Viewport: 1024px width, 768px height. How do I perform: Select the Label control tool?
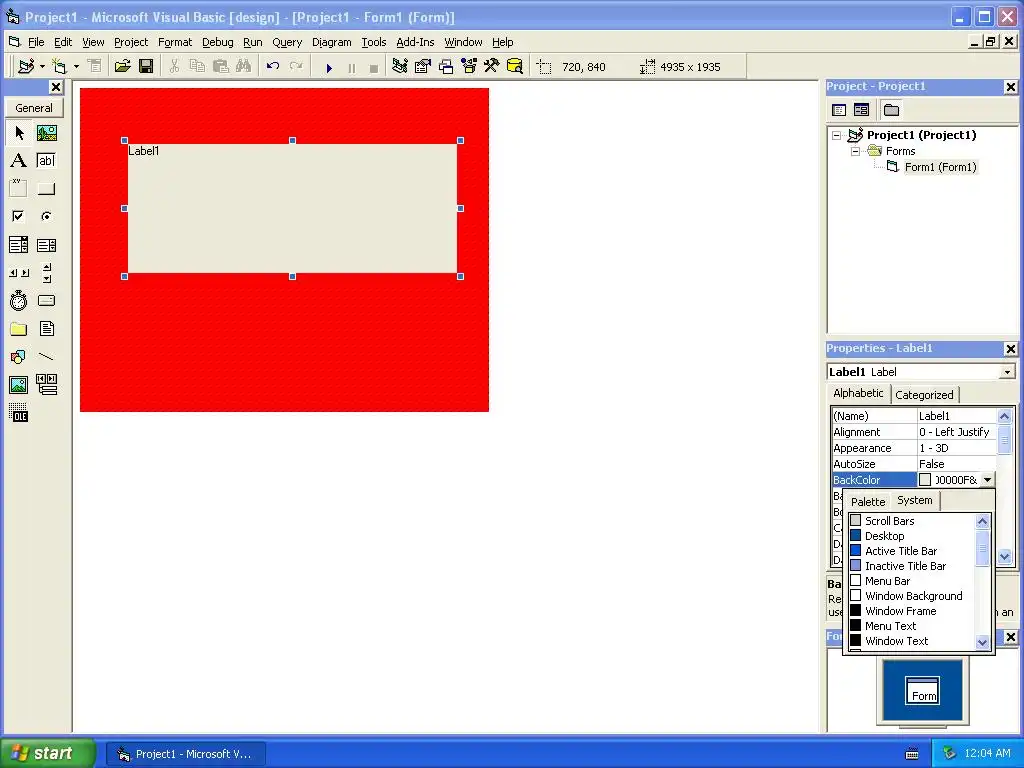19,161
